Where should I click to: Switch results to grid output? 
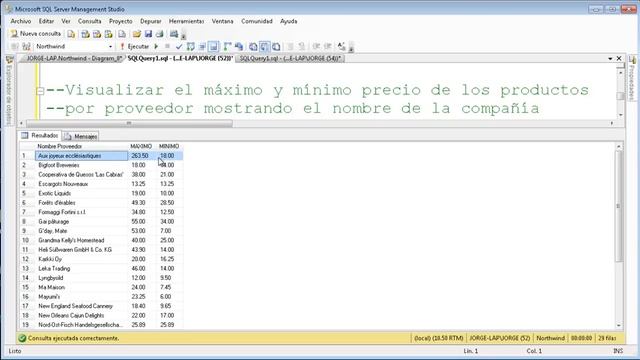(264, 47)
